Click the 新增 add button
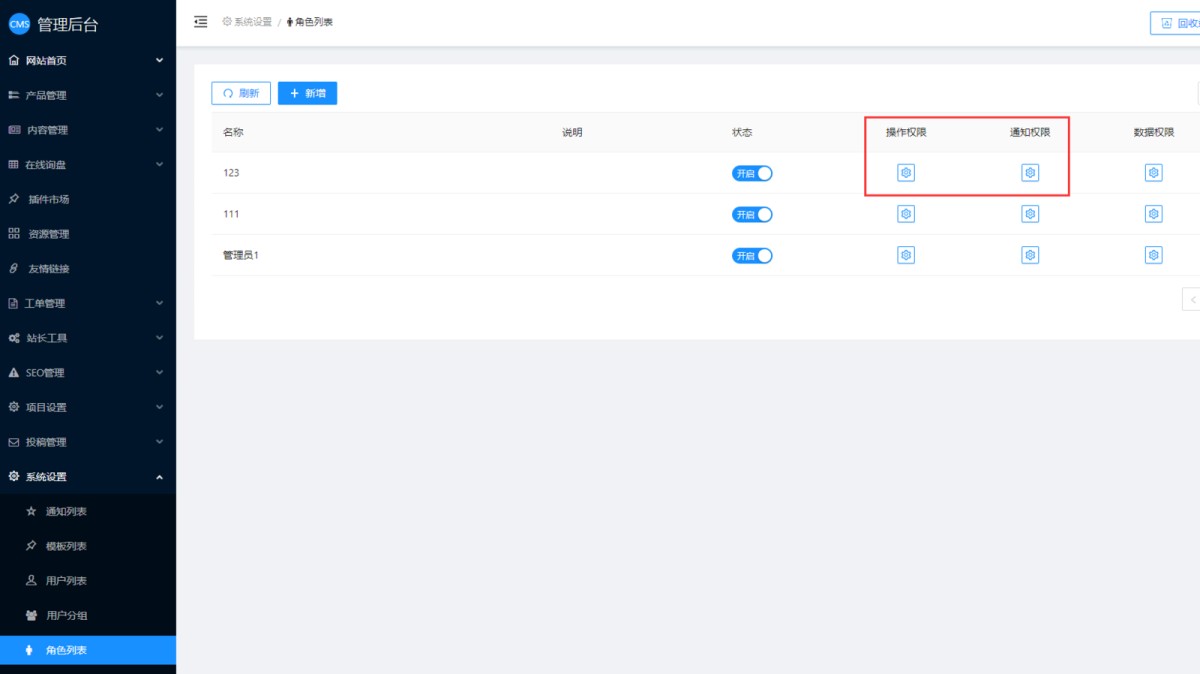 tap(307, 93)
